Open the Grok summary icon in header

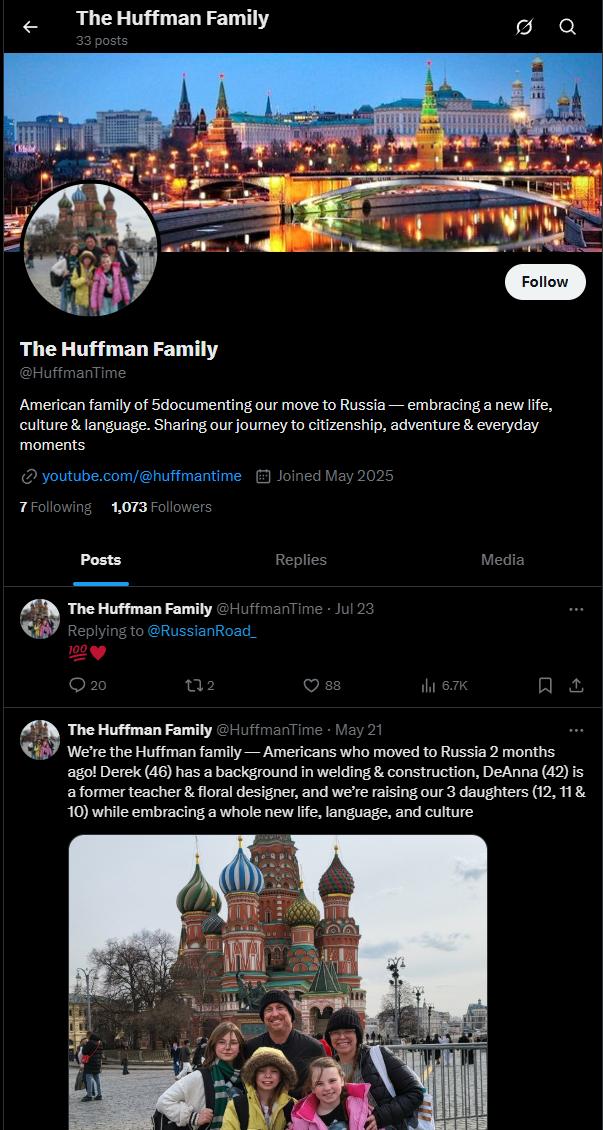pyautogui.click(x=524, y=27)
